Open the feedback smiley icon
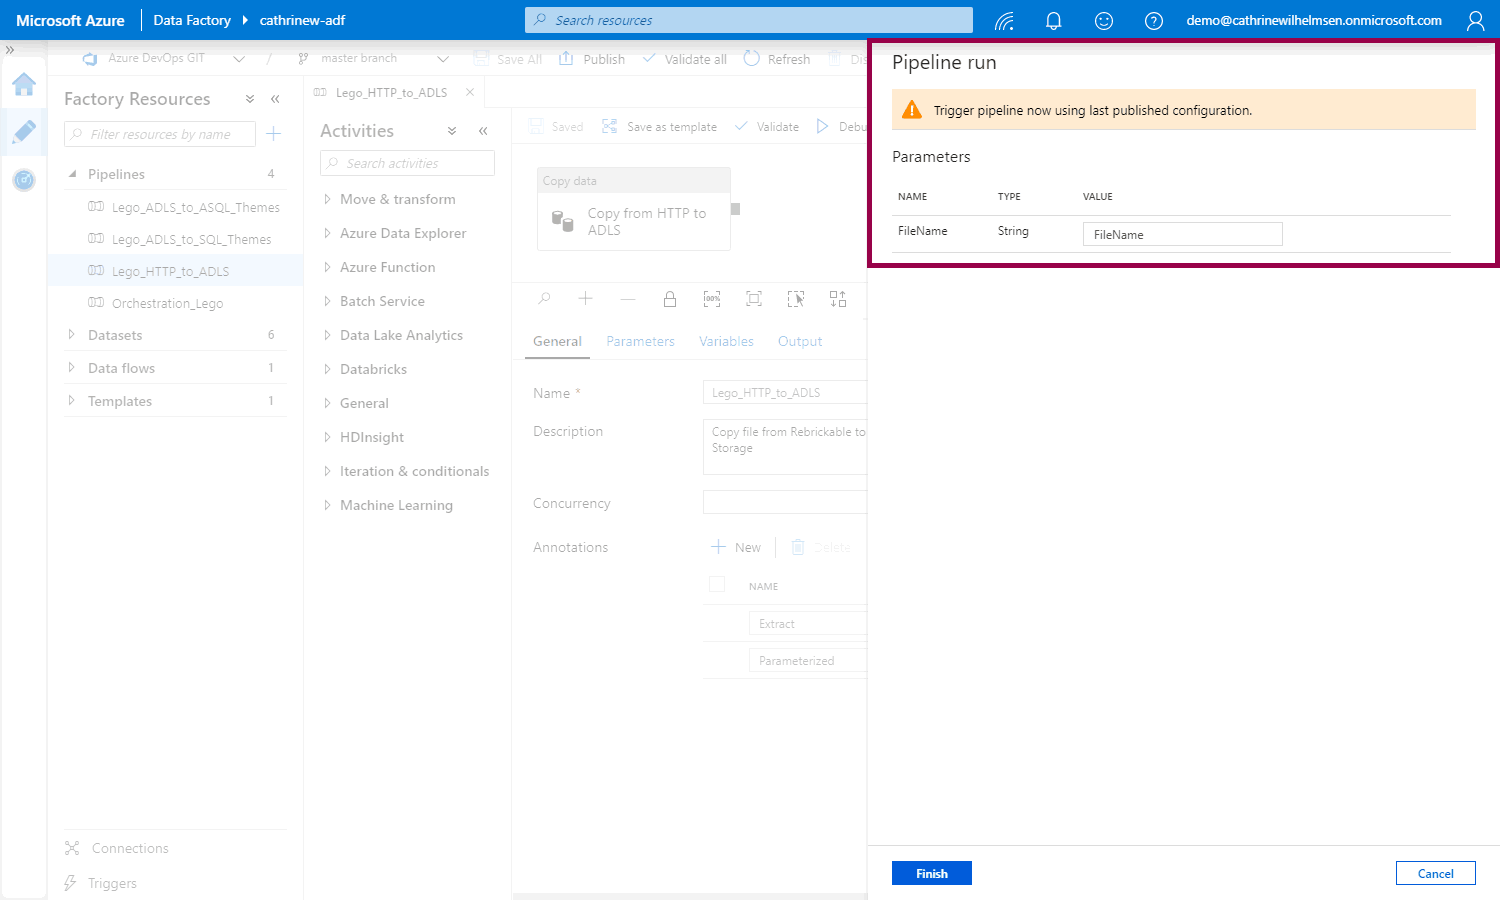This screenshot has height=900, width=1500. (1103, 21)
